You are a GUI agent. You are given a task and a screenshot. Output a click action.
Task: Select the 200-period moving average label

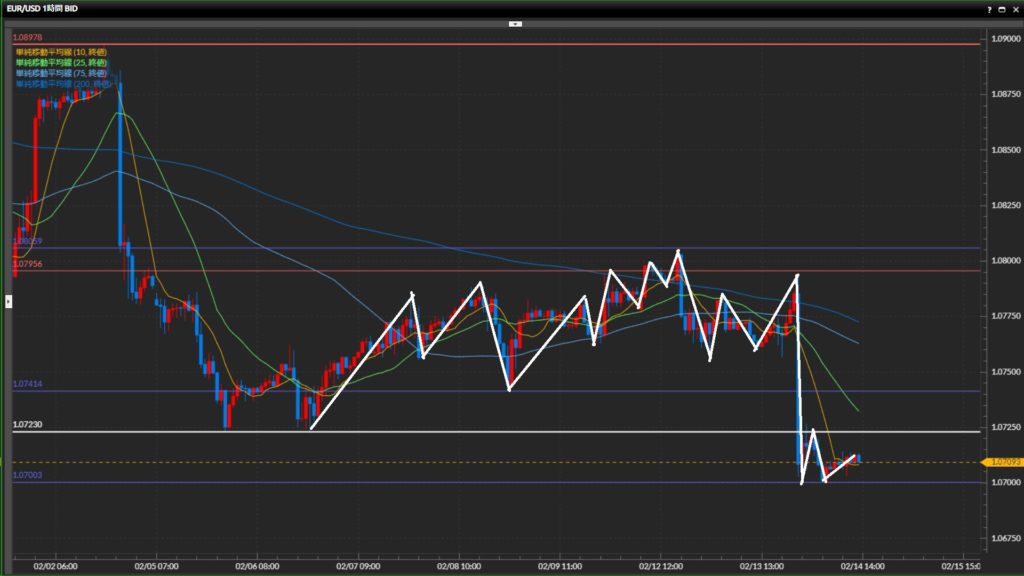point(63,84)
